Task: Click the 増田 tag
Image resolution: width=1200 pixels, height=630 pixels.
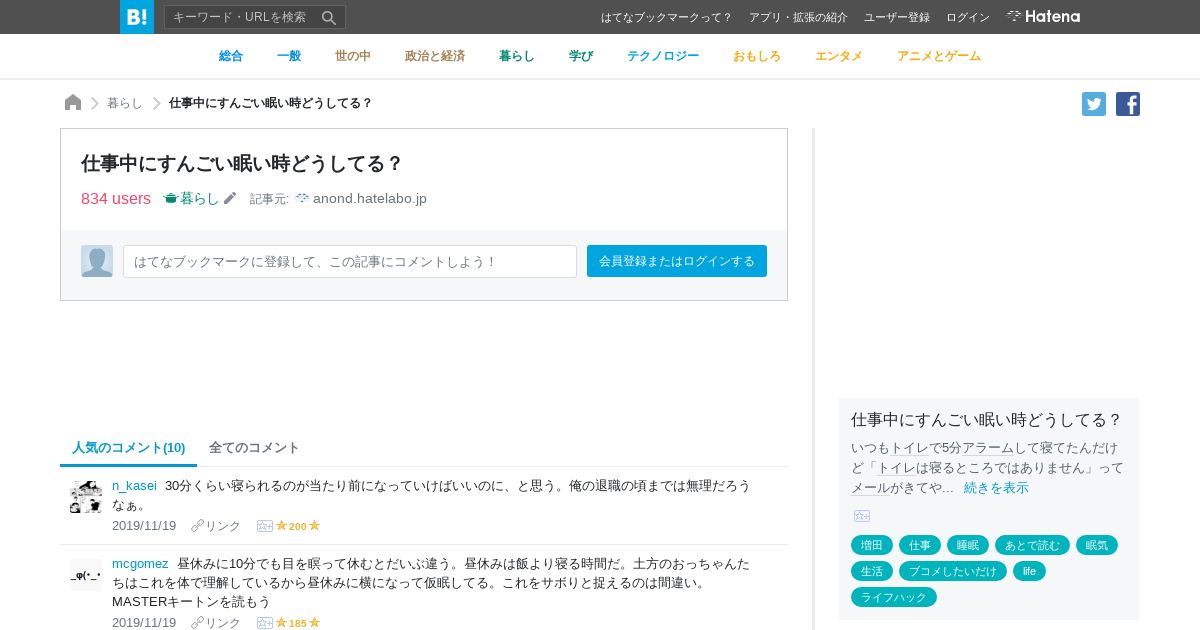Action: point(872,545)
